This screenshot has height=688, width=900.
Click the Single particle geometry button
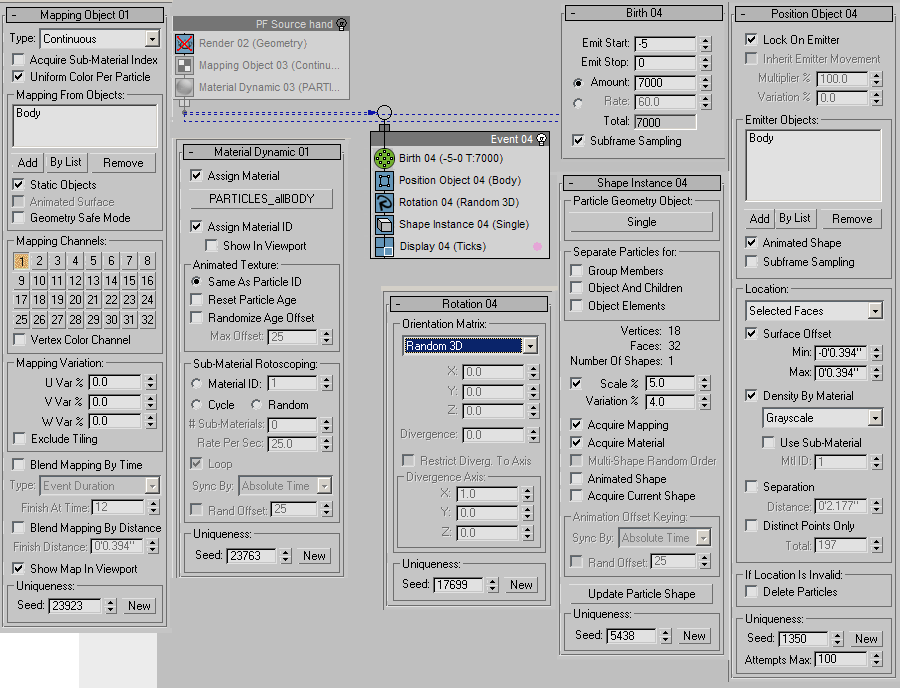641,222
